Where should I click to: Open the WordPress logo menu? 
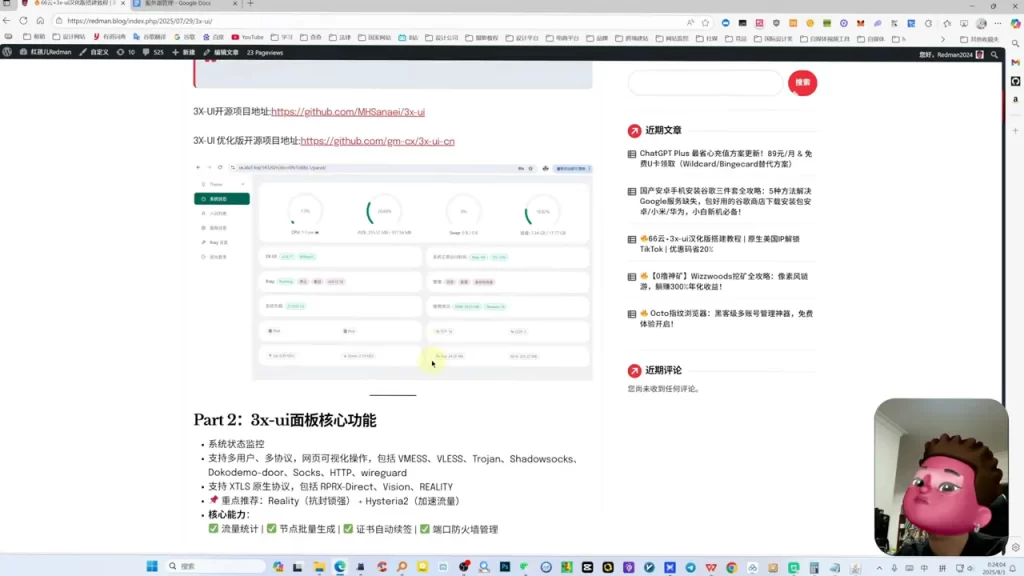[x=7, y=52]
